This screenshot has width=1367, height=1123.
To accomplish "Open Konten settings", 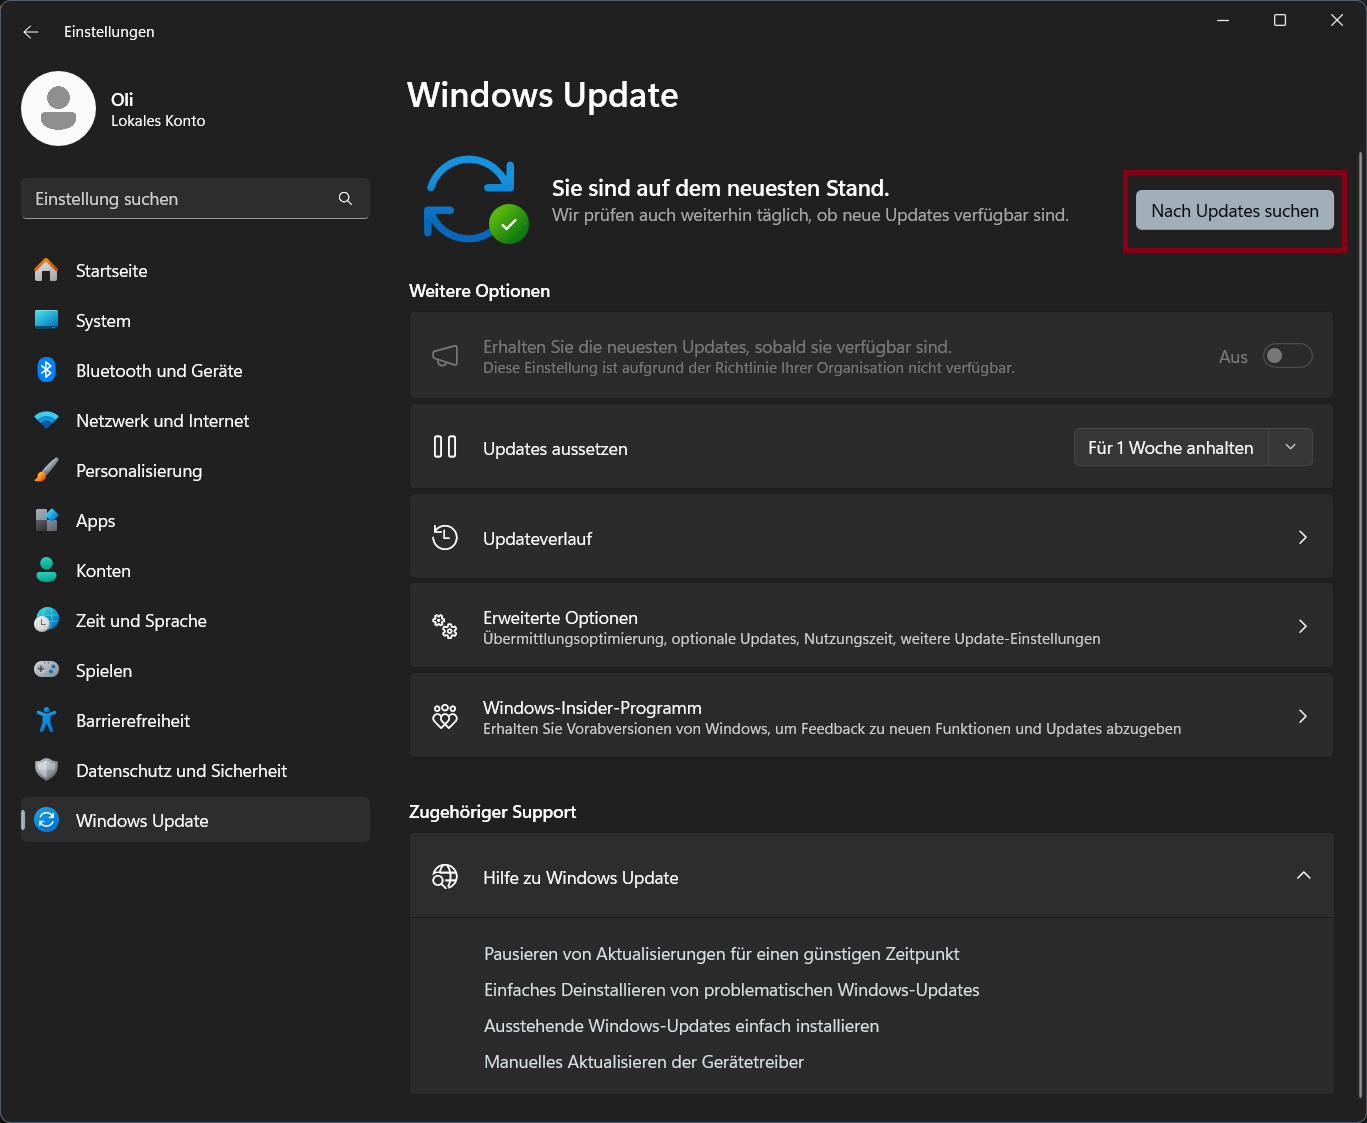I will [x=195, y=571].
